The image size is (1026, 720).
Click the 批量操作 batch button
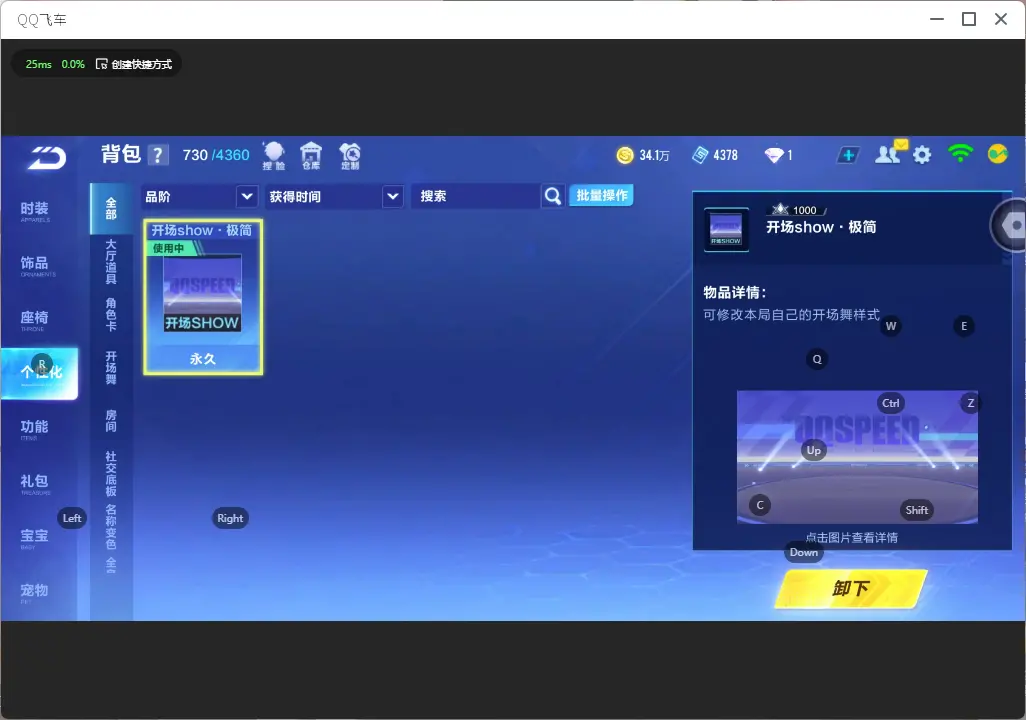[x=601, y=195]
